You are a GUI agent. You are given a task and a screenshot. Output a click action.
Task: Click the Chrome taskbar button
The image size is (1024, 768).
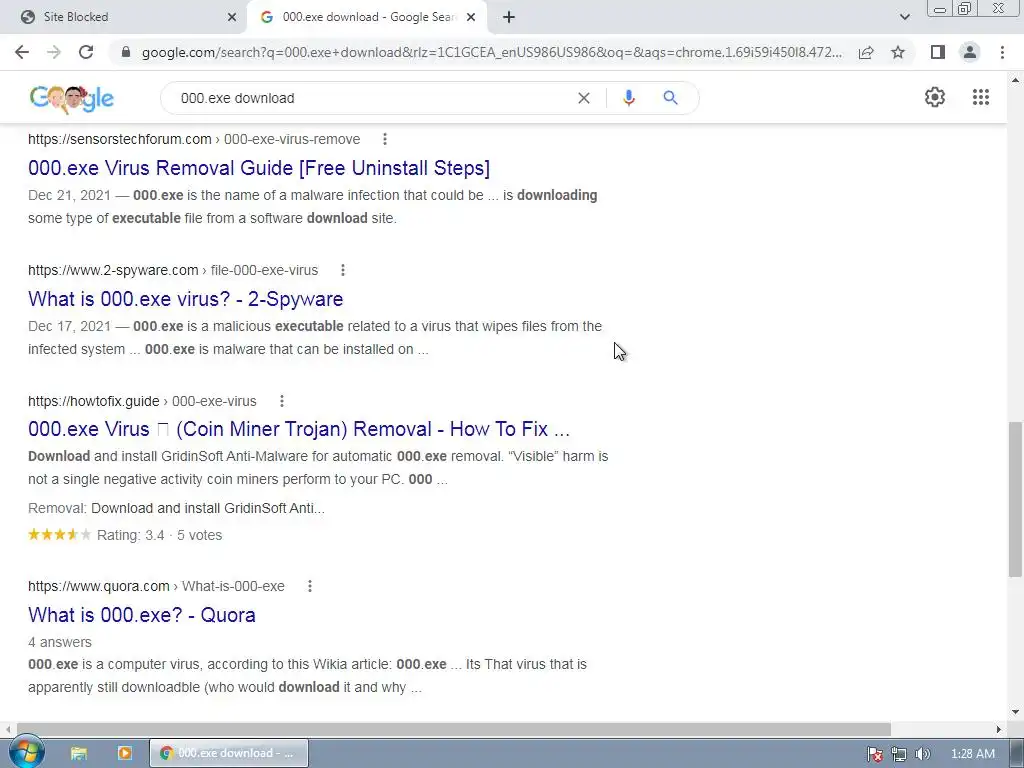point(229,754)
